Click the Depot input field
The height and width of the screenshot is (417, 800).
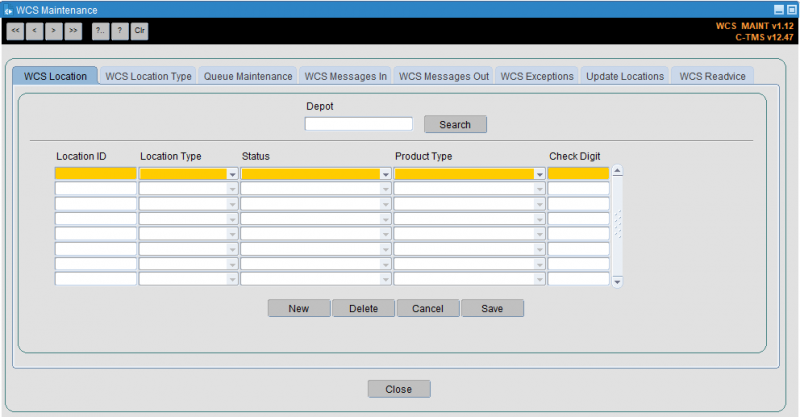(x=359, y=124)
